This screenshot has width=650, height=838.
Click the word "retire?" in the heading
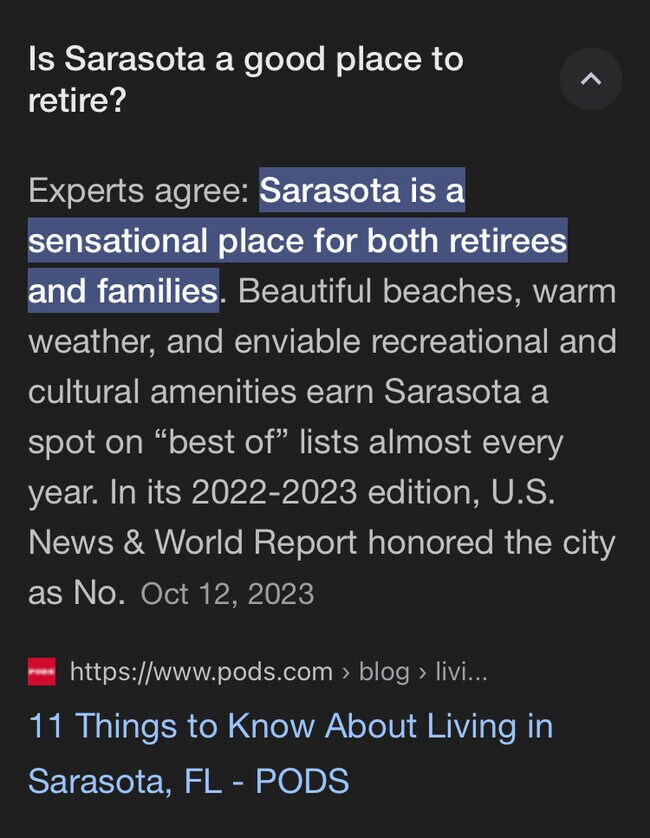click(x=78, y=101)
